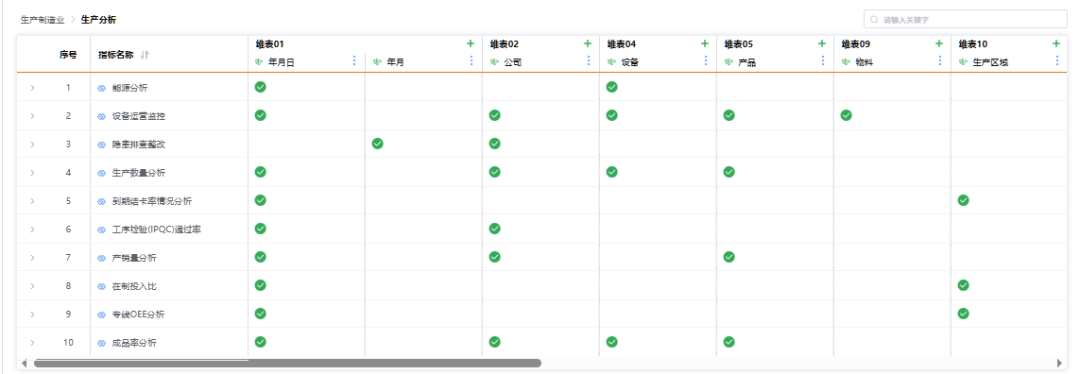1080x374 pixels.
Task: Expand row 8 在制投入比
Action: (32, 286)
